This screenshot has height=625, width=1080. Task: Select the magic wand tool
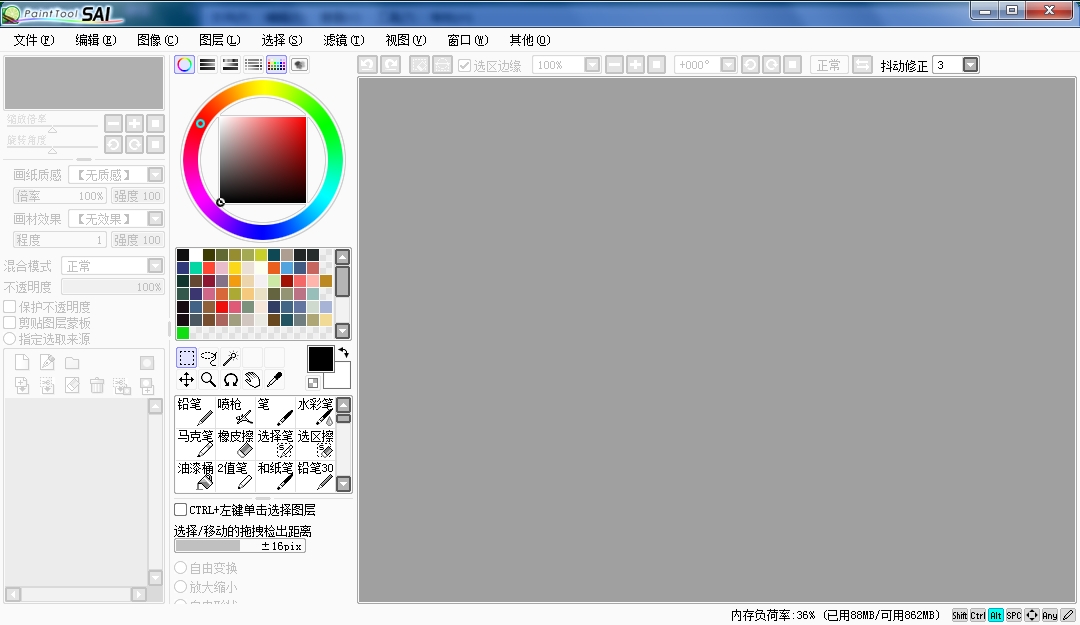tap(229, 357)
